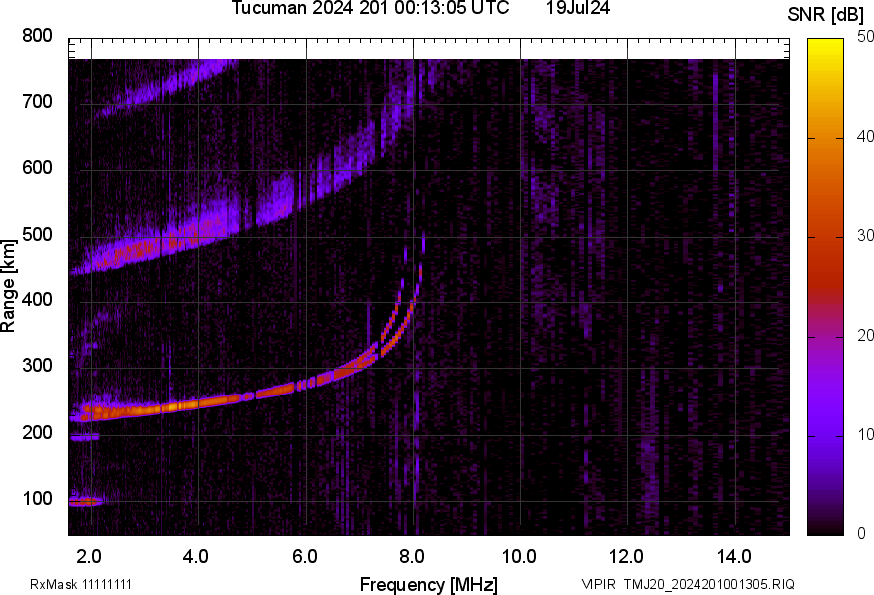The width and height of the screenshot is (874, 595).
Task: Click the colorbar tick label '10'
Action: 865,434
